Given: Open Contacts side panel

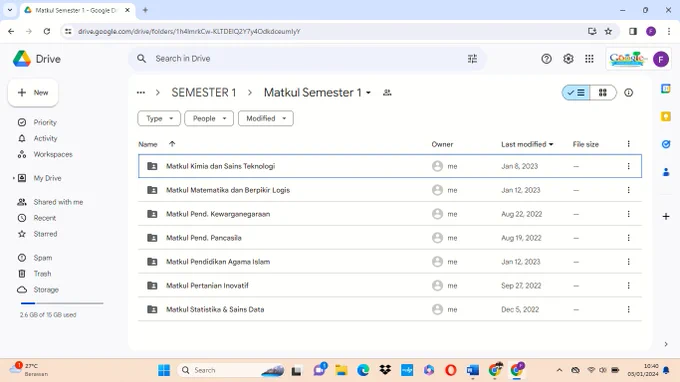Looking at the screenshot, I should click(666, 172).
